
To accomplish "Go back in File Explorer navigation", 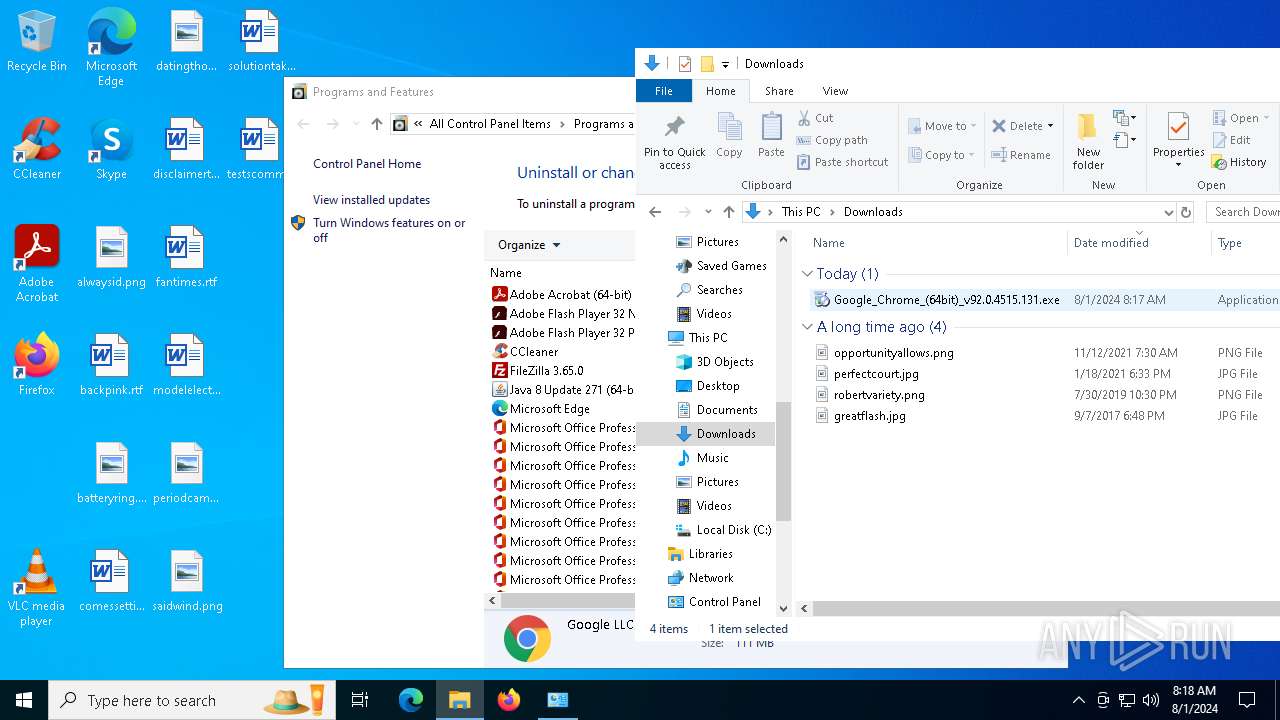I will pos(655,212).
